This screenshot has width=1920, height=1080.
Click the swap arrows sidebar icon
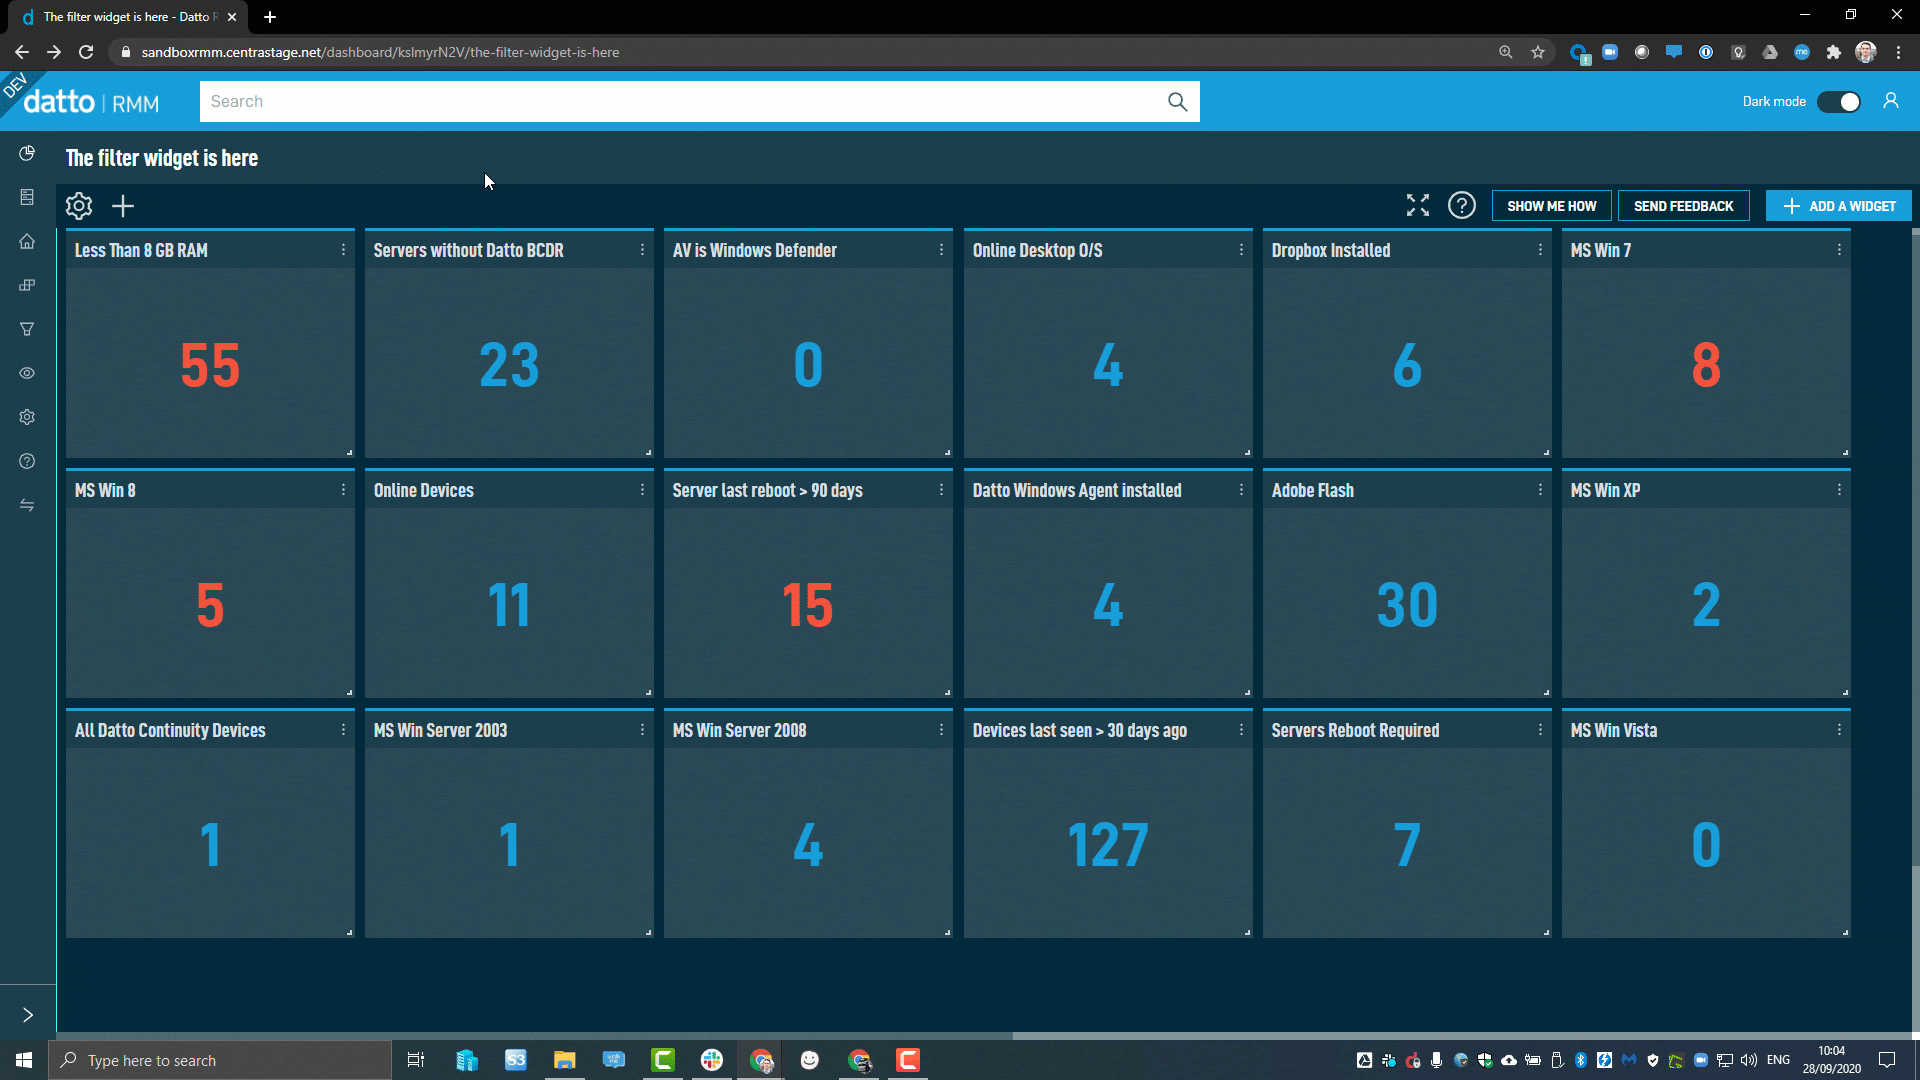click(x=27, y=505)
